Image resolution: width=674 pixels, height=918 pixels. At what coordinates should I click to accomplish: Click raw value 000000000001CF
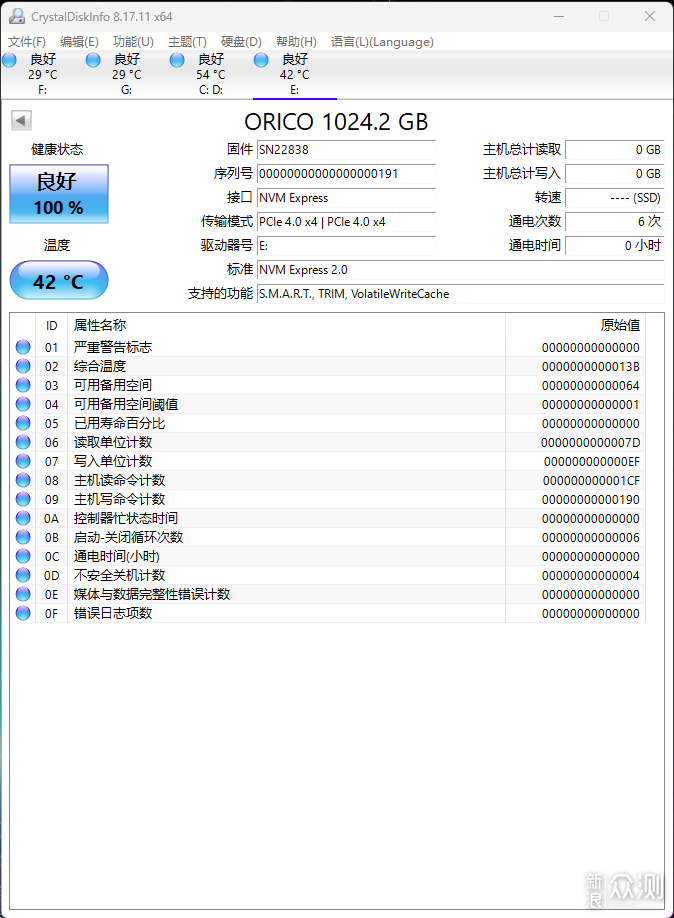pos(591,481)
